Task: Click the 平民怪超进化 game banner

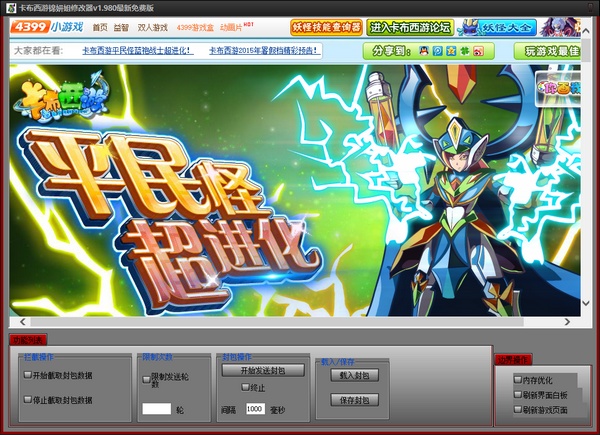Action: click(295, 190)
